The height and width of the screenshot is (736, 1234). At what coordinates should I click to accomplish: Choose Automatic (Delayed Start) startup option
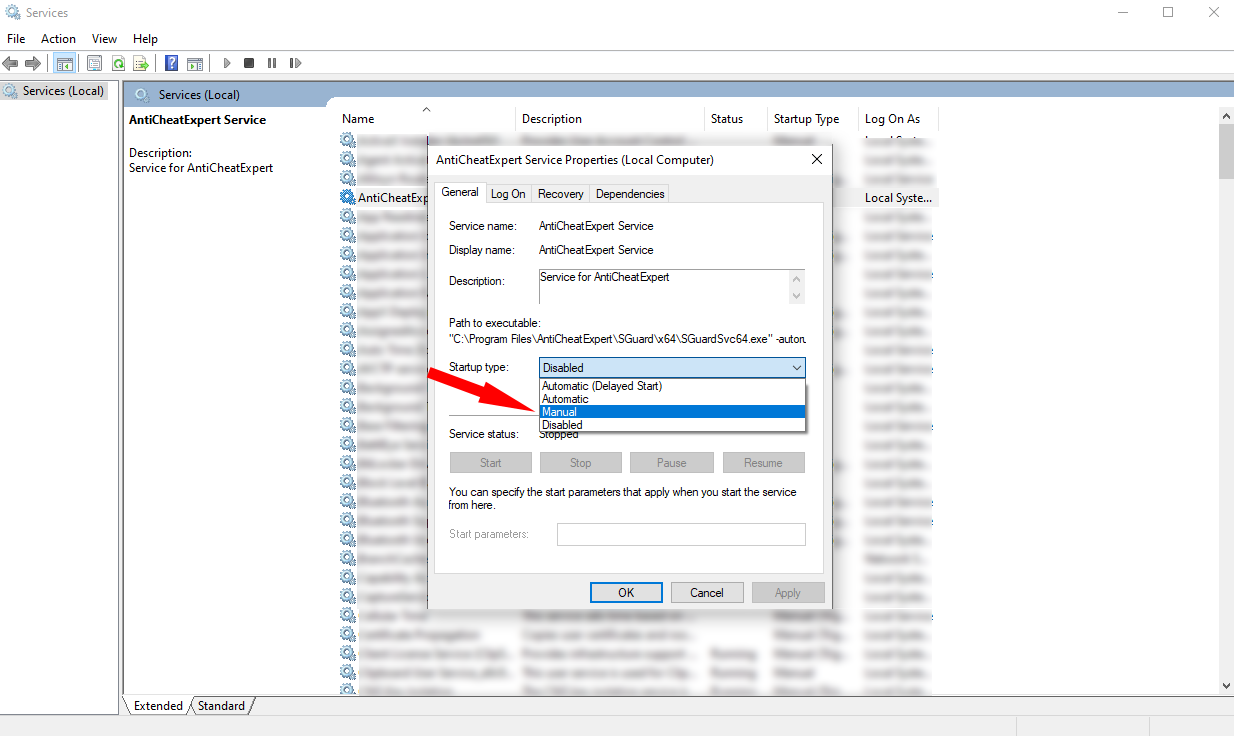(672, 386)
